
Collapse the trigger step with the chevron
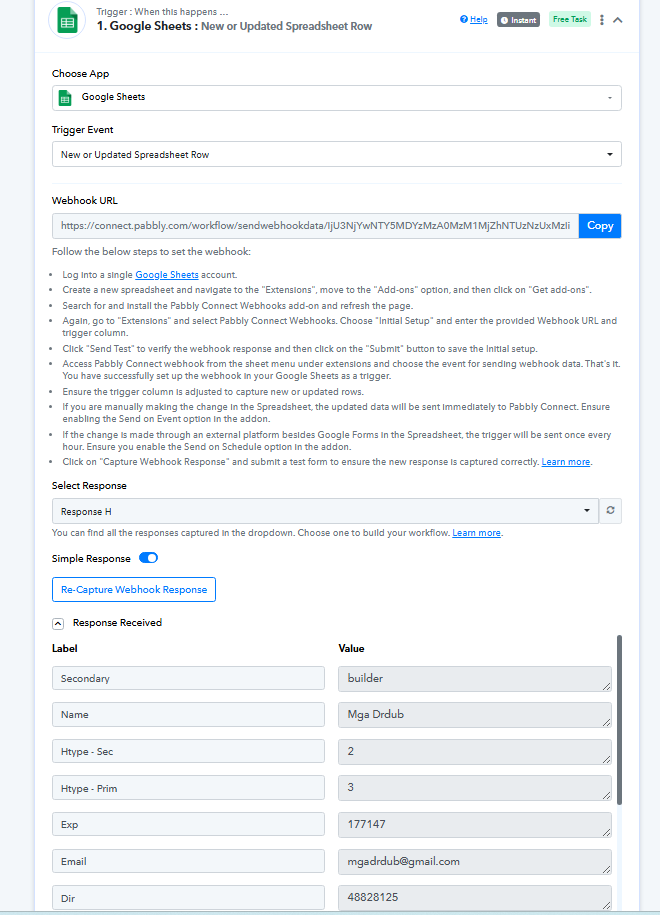(x=618, y=20)
